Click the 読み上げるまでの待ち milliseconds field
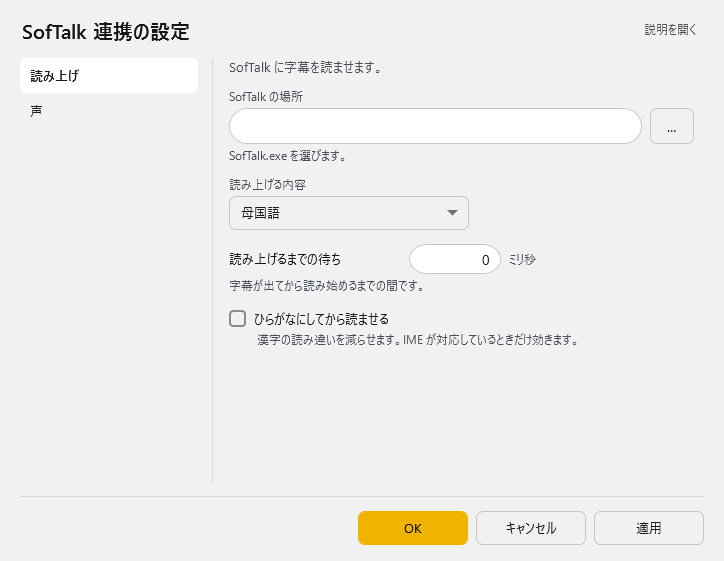This screenshot has width=724, height=561. pyautogui.click(x=455, y=259)
